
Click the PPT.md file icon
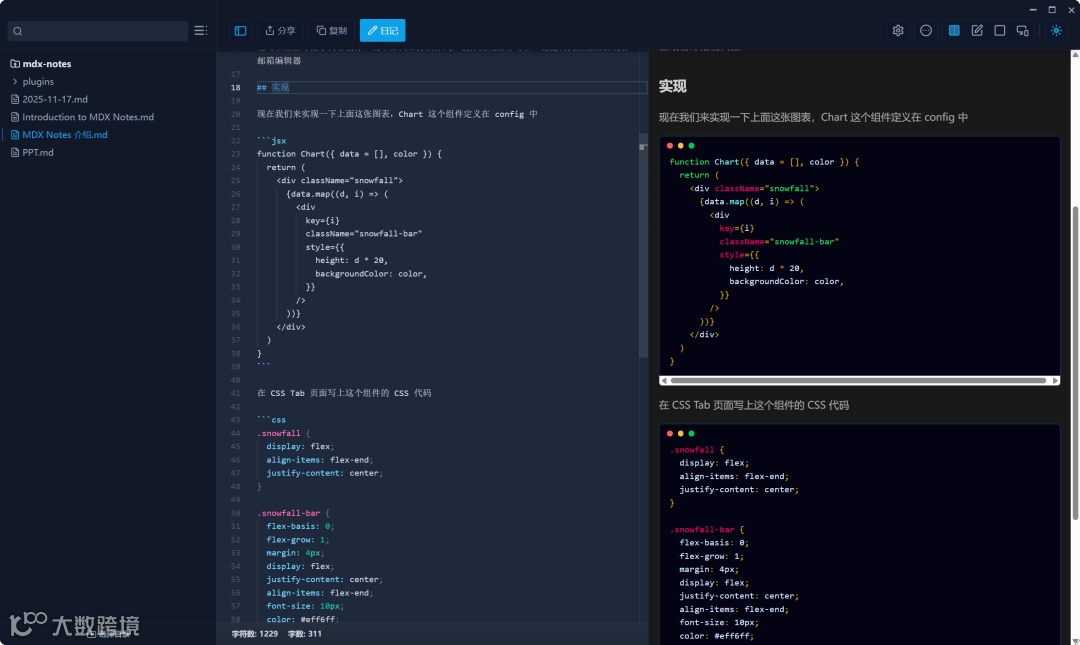[x=15, y=152]
